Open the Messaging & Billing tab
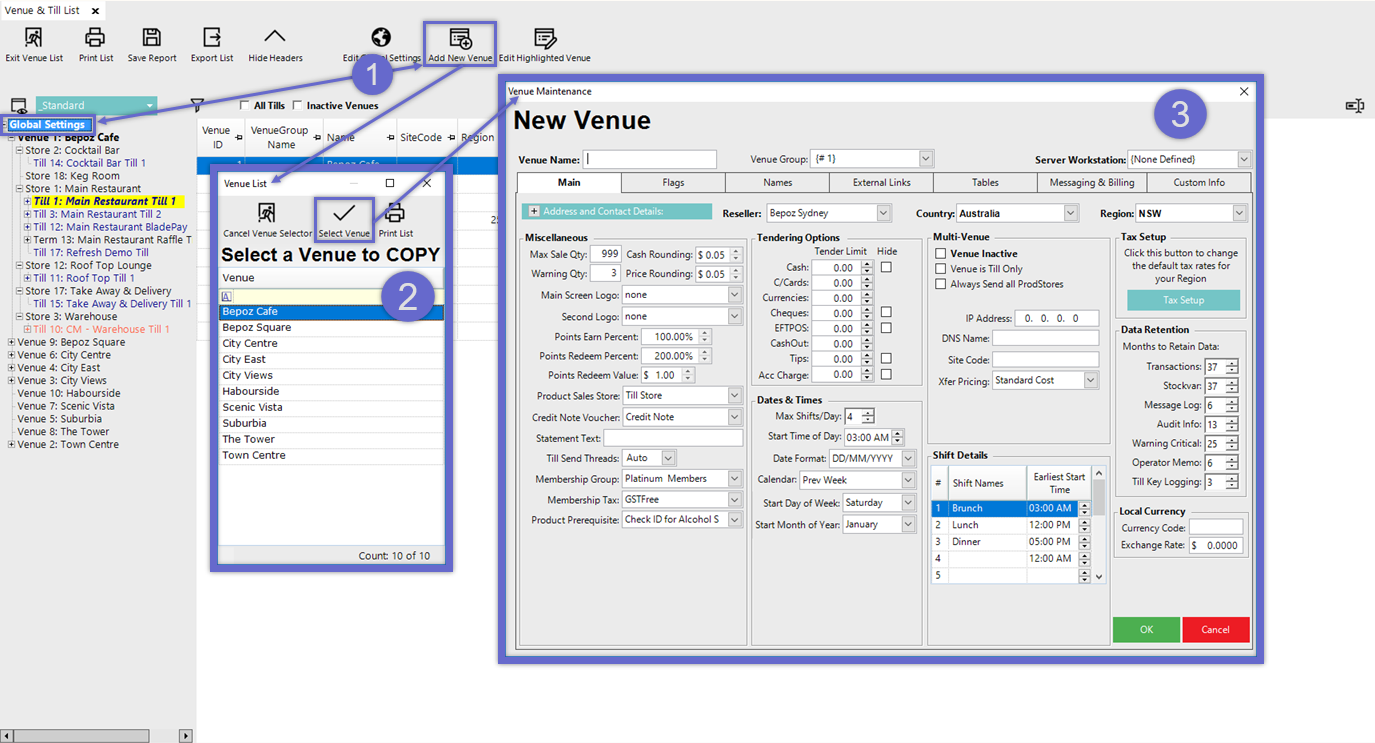This screenshot has height=743, width=1375. coord(1092,183)
